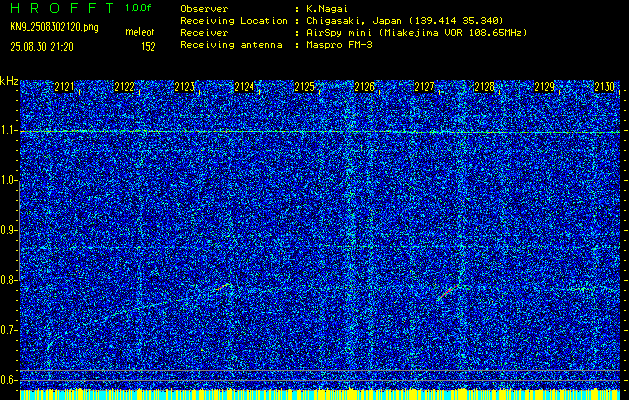Click the 1.0 frequency axis label
Viewport: 629px width, 400px height.
(8, 181)
